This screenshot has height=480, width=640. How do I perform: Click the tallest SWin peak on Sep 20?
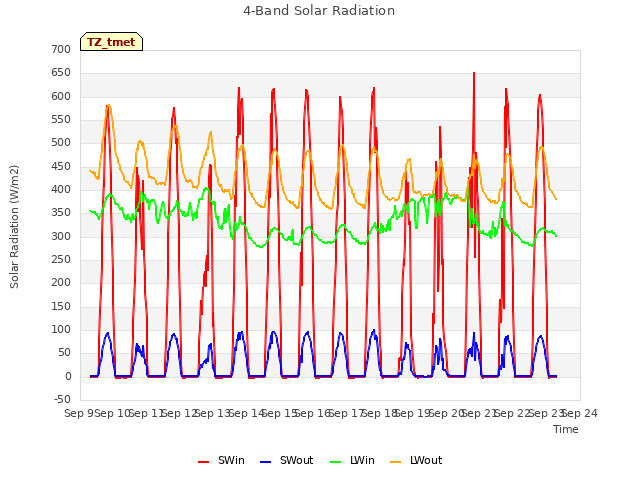[x=474, y=73]
